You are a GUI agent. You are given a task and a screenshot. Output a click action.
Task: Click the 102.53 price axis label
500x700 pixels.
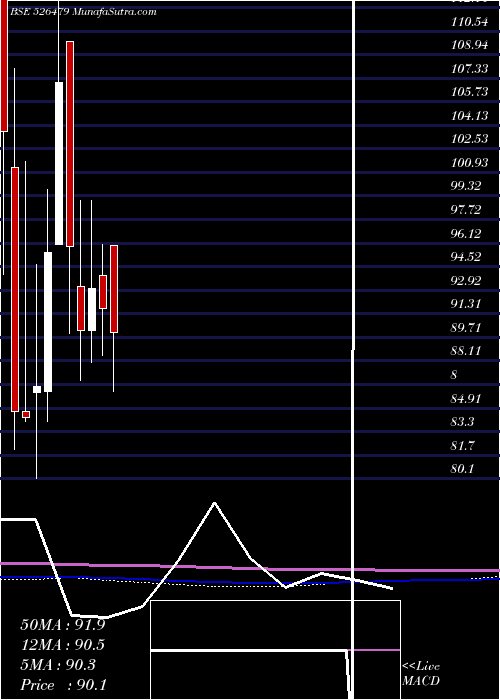click(x=469, y=139)
